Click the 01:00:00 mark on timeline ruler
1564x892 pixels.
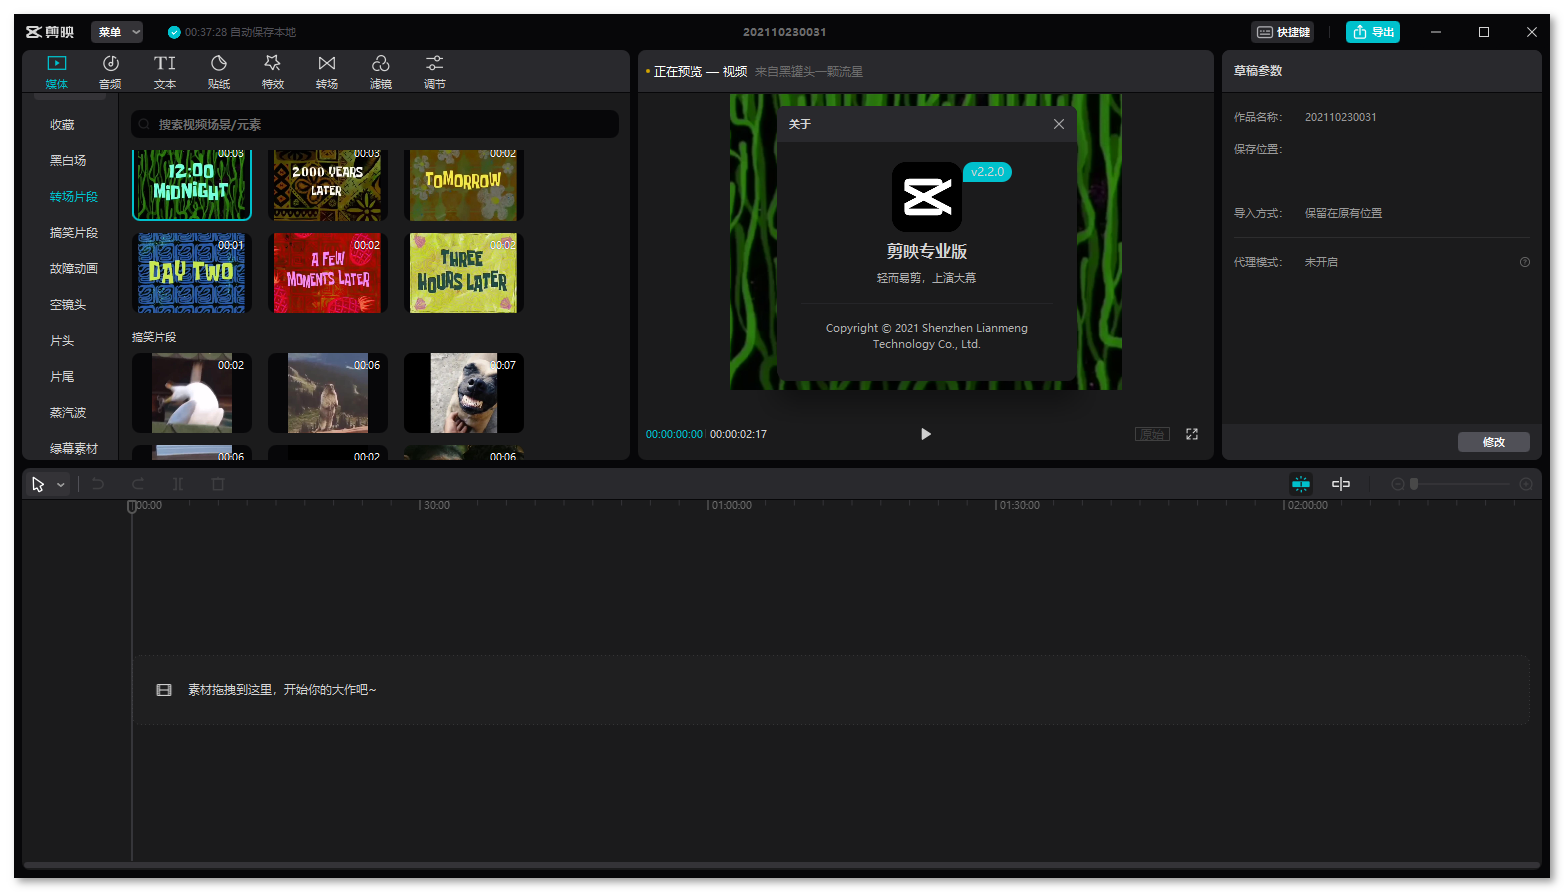point(730,506)
